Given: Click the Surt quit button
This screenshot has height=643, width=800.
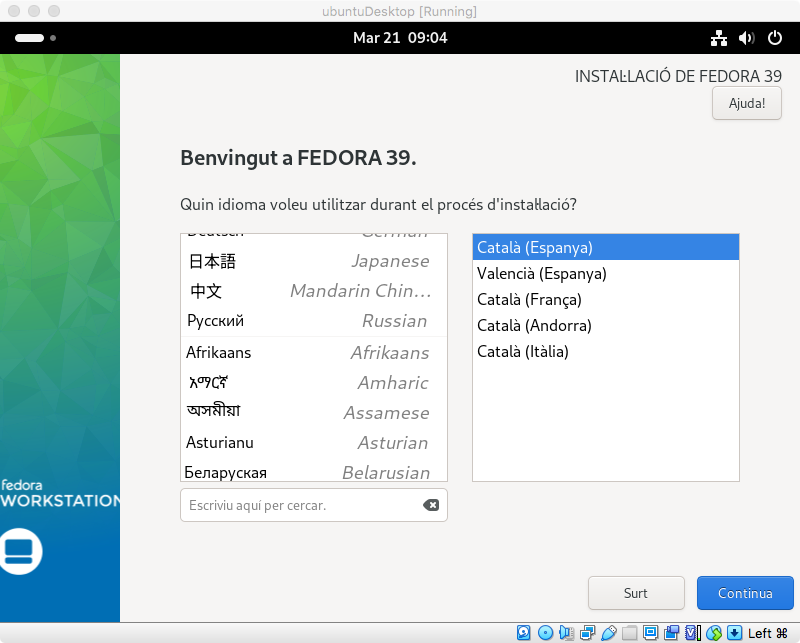Looking at the screenshot, I should pos(636,593).
